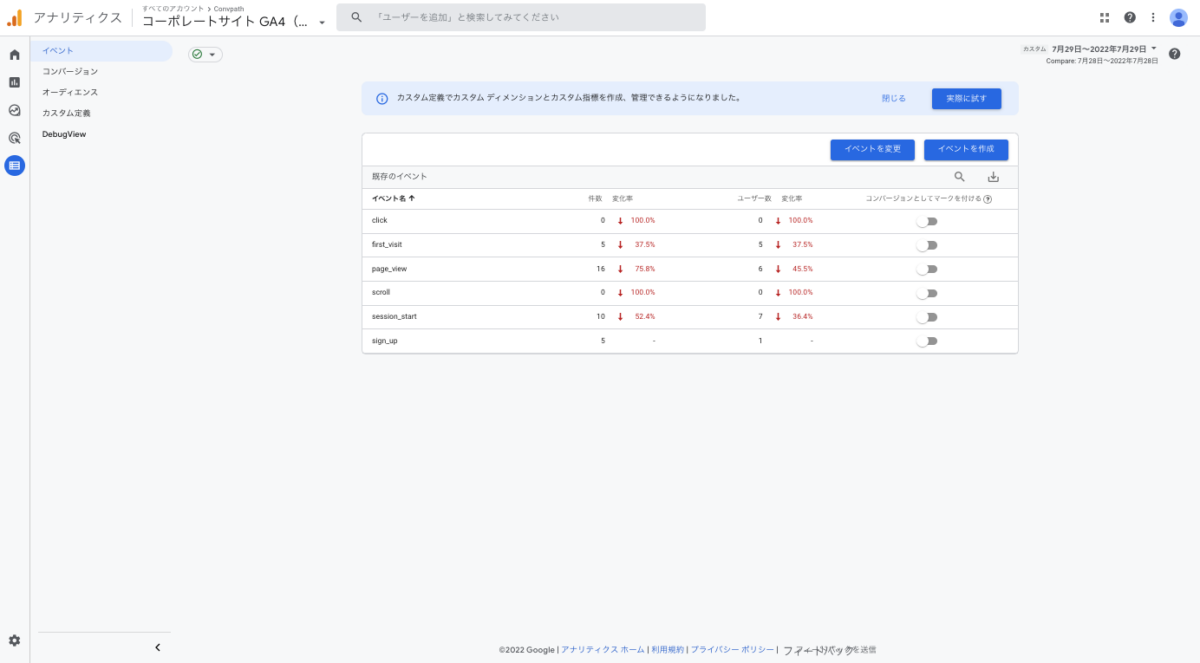This screenshot has height=663, width=1200.
Task: Open the Home icon in left rail
Action: (x=14, y=55)
